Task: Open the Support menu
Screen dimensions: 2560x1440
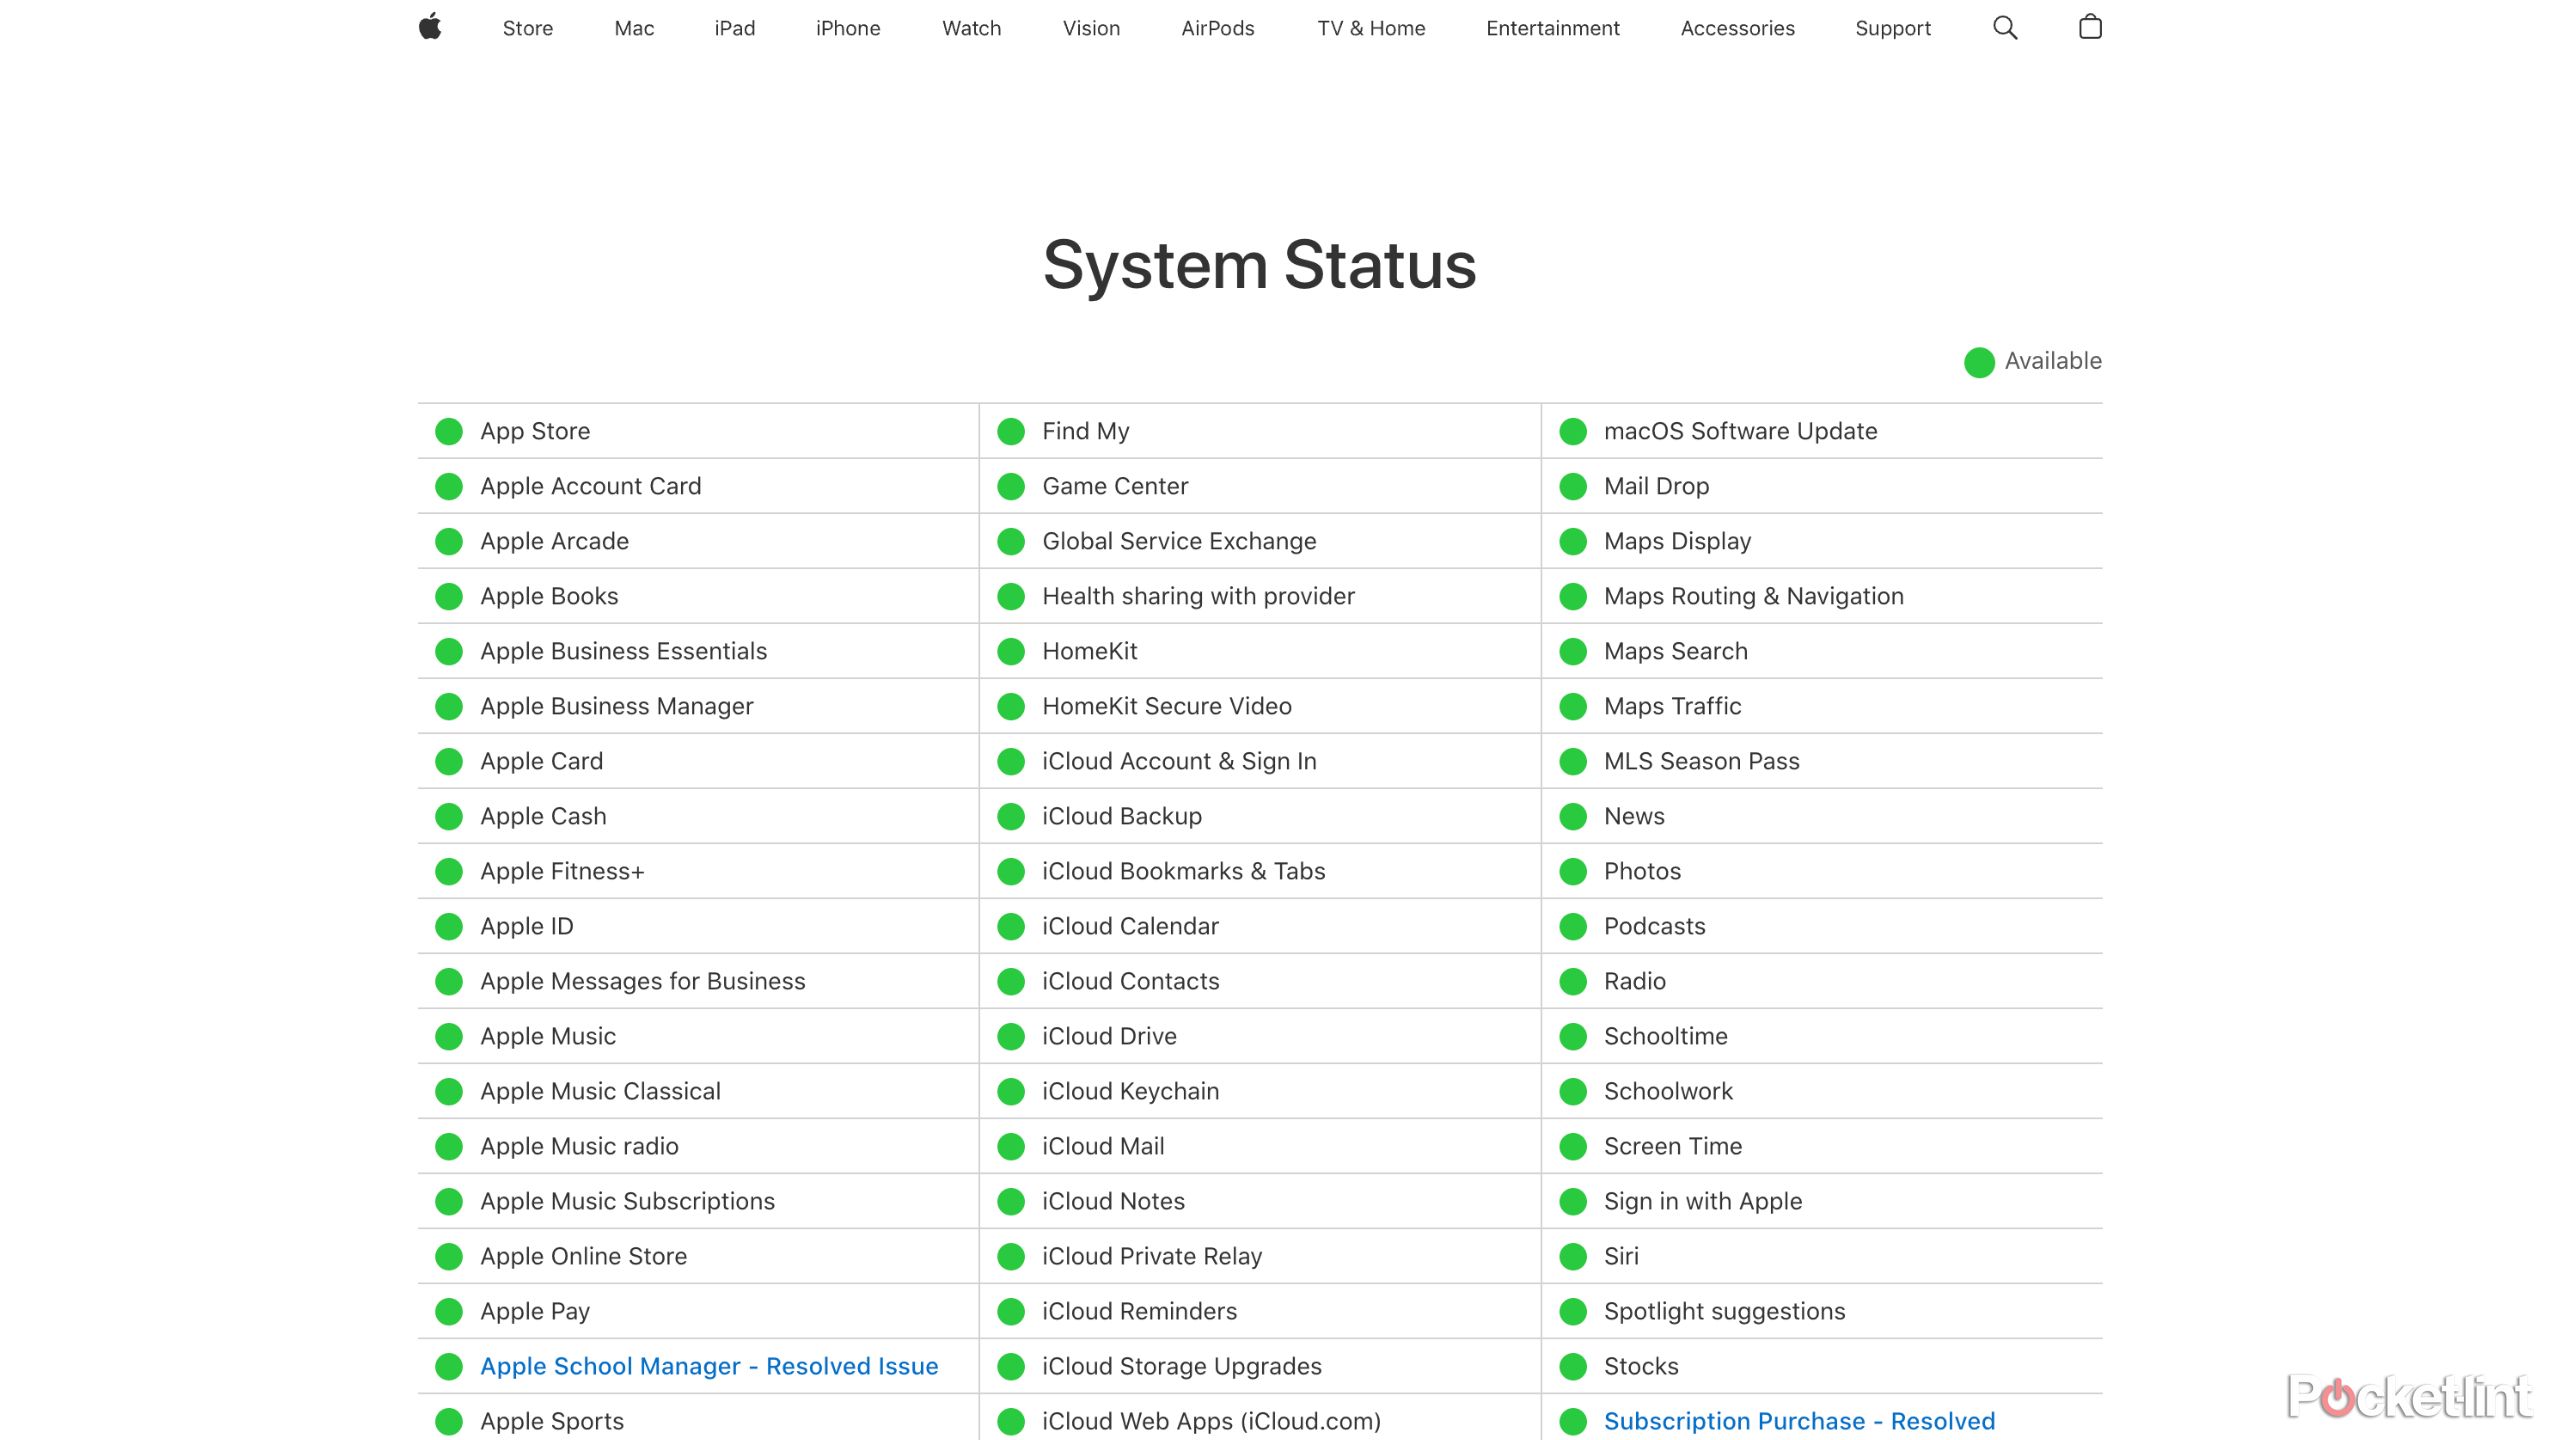Action: [x=1893, y=28]
